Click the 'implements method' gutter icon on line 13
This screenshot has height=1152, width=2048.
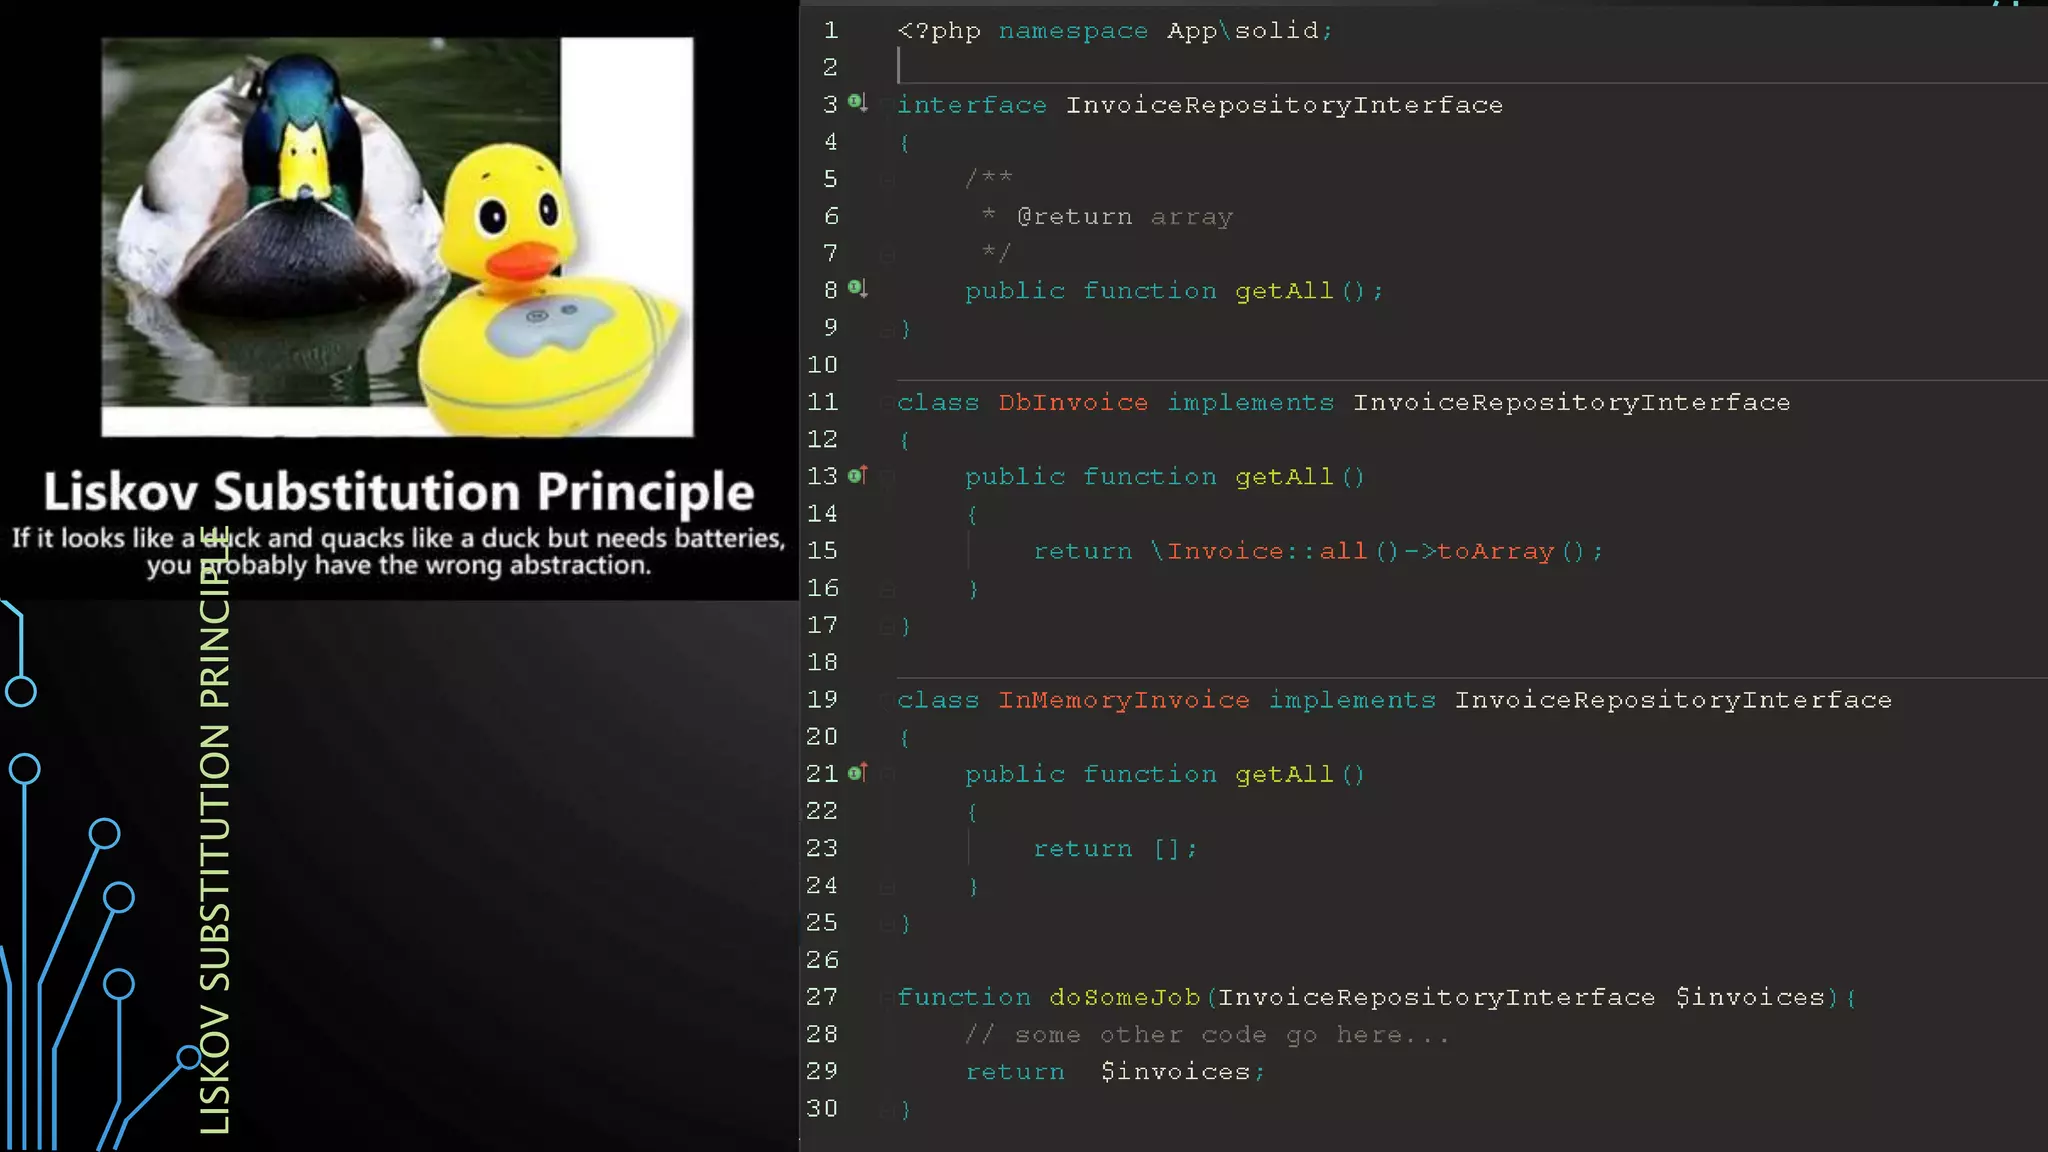(857, 475)
